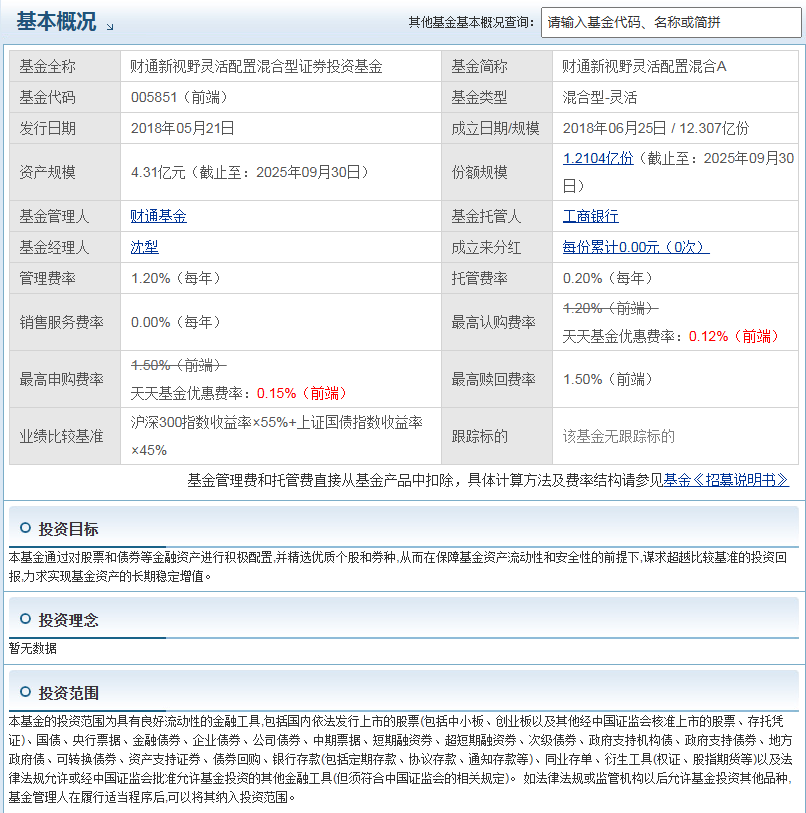The width and height of the screenshot is (806, 813).
Task: Click the inception value 2018年06月25日 / 12.307亿份
Action: (656, 128)
